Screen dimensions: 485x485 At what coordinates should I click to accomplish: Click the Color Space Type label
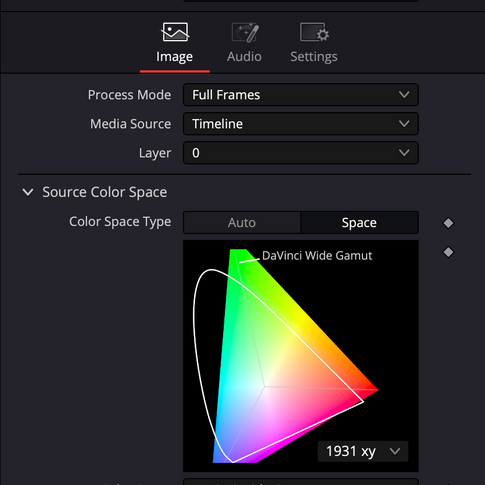[120, 222]
